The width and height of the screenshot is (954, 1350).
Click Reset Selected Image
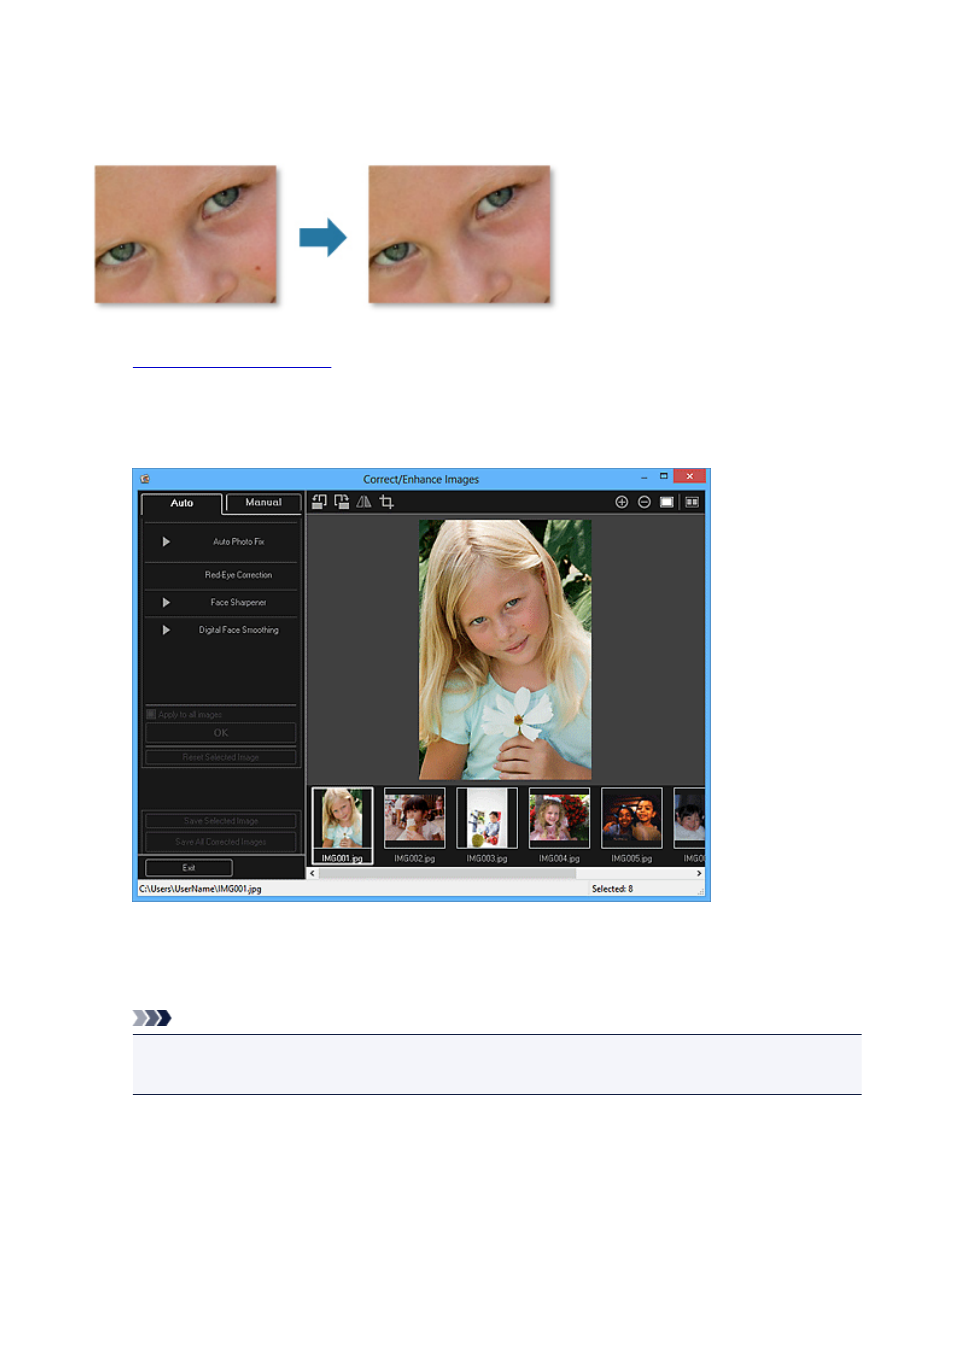coord(221,757)
